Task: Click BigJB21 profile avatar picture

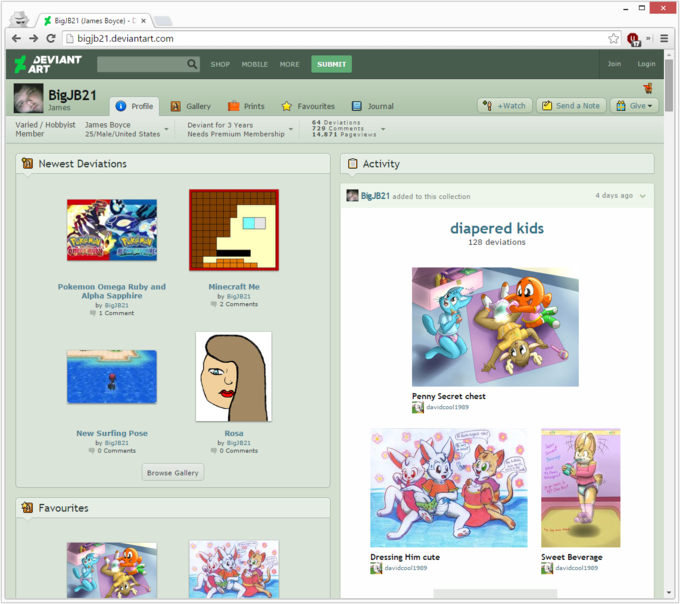Action: (28, 98)
